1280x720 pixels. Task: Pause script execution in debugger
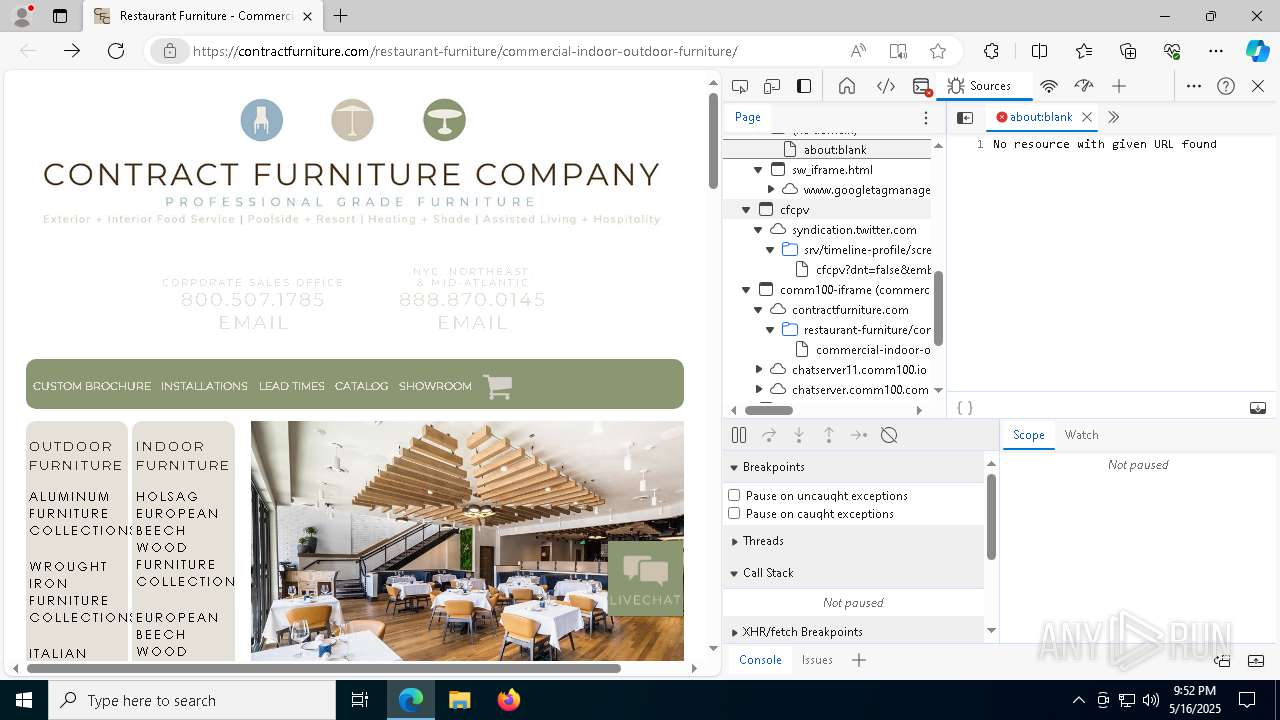(739, 435)
